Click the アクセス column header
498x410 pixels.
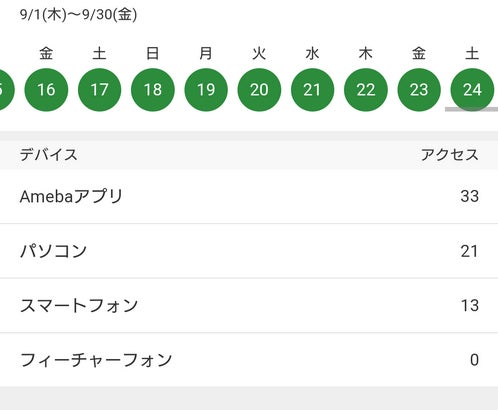point(449,155)
